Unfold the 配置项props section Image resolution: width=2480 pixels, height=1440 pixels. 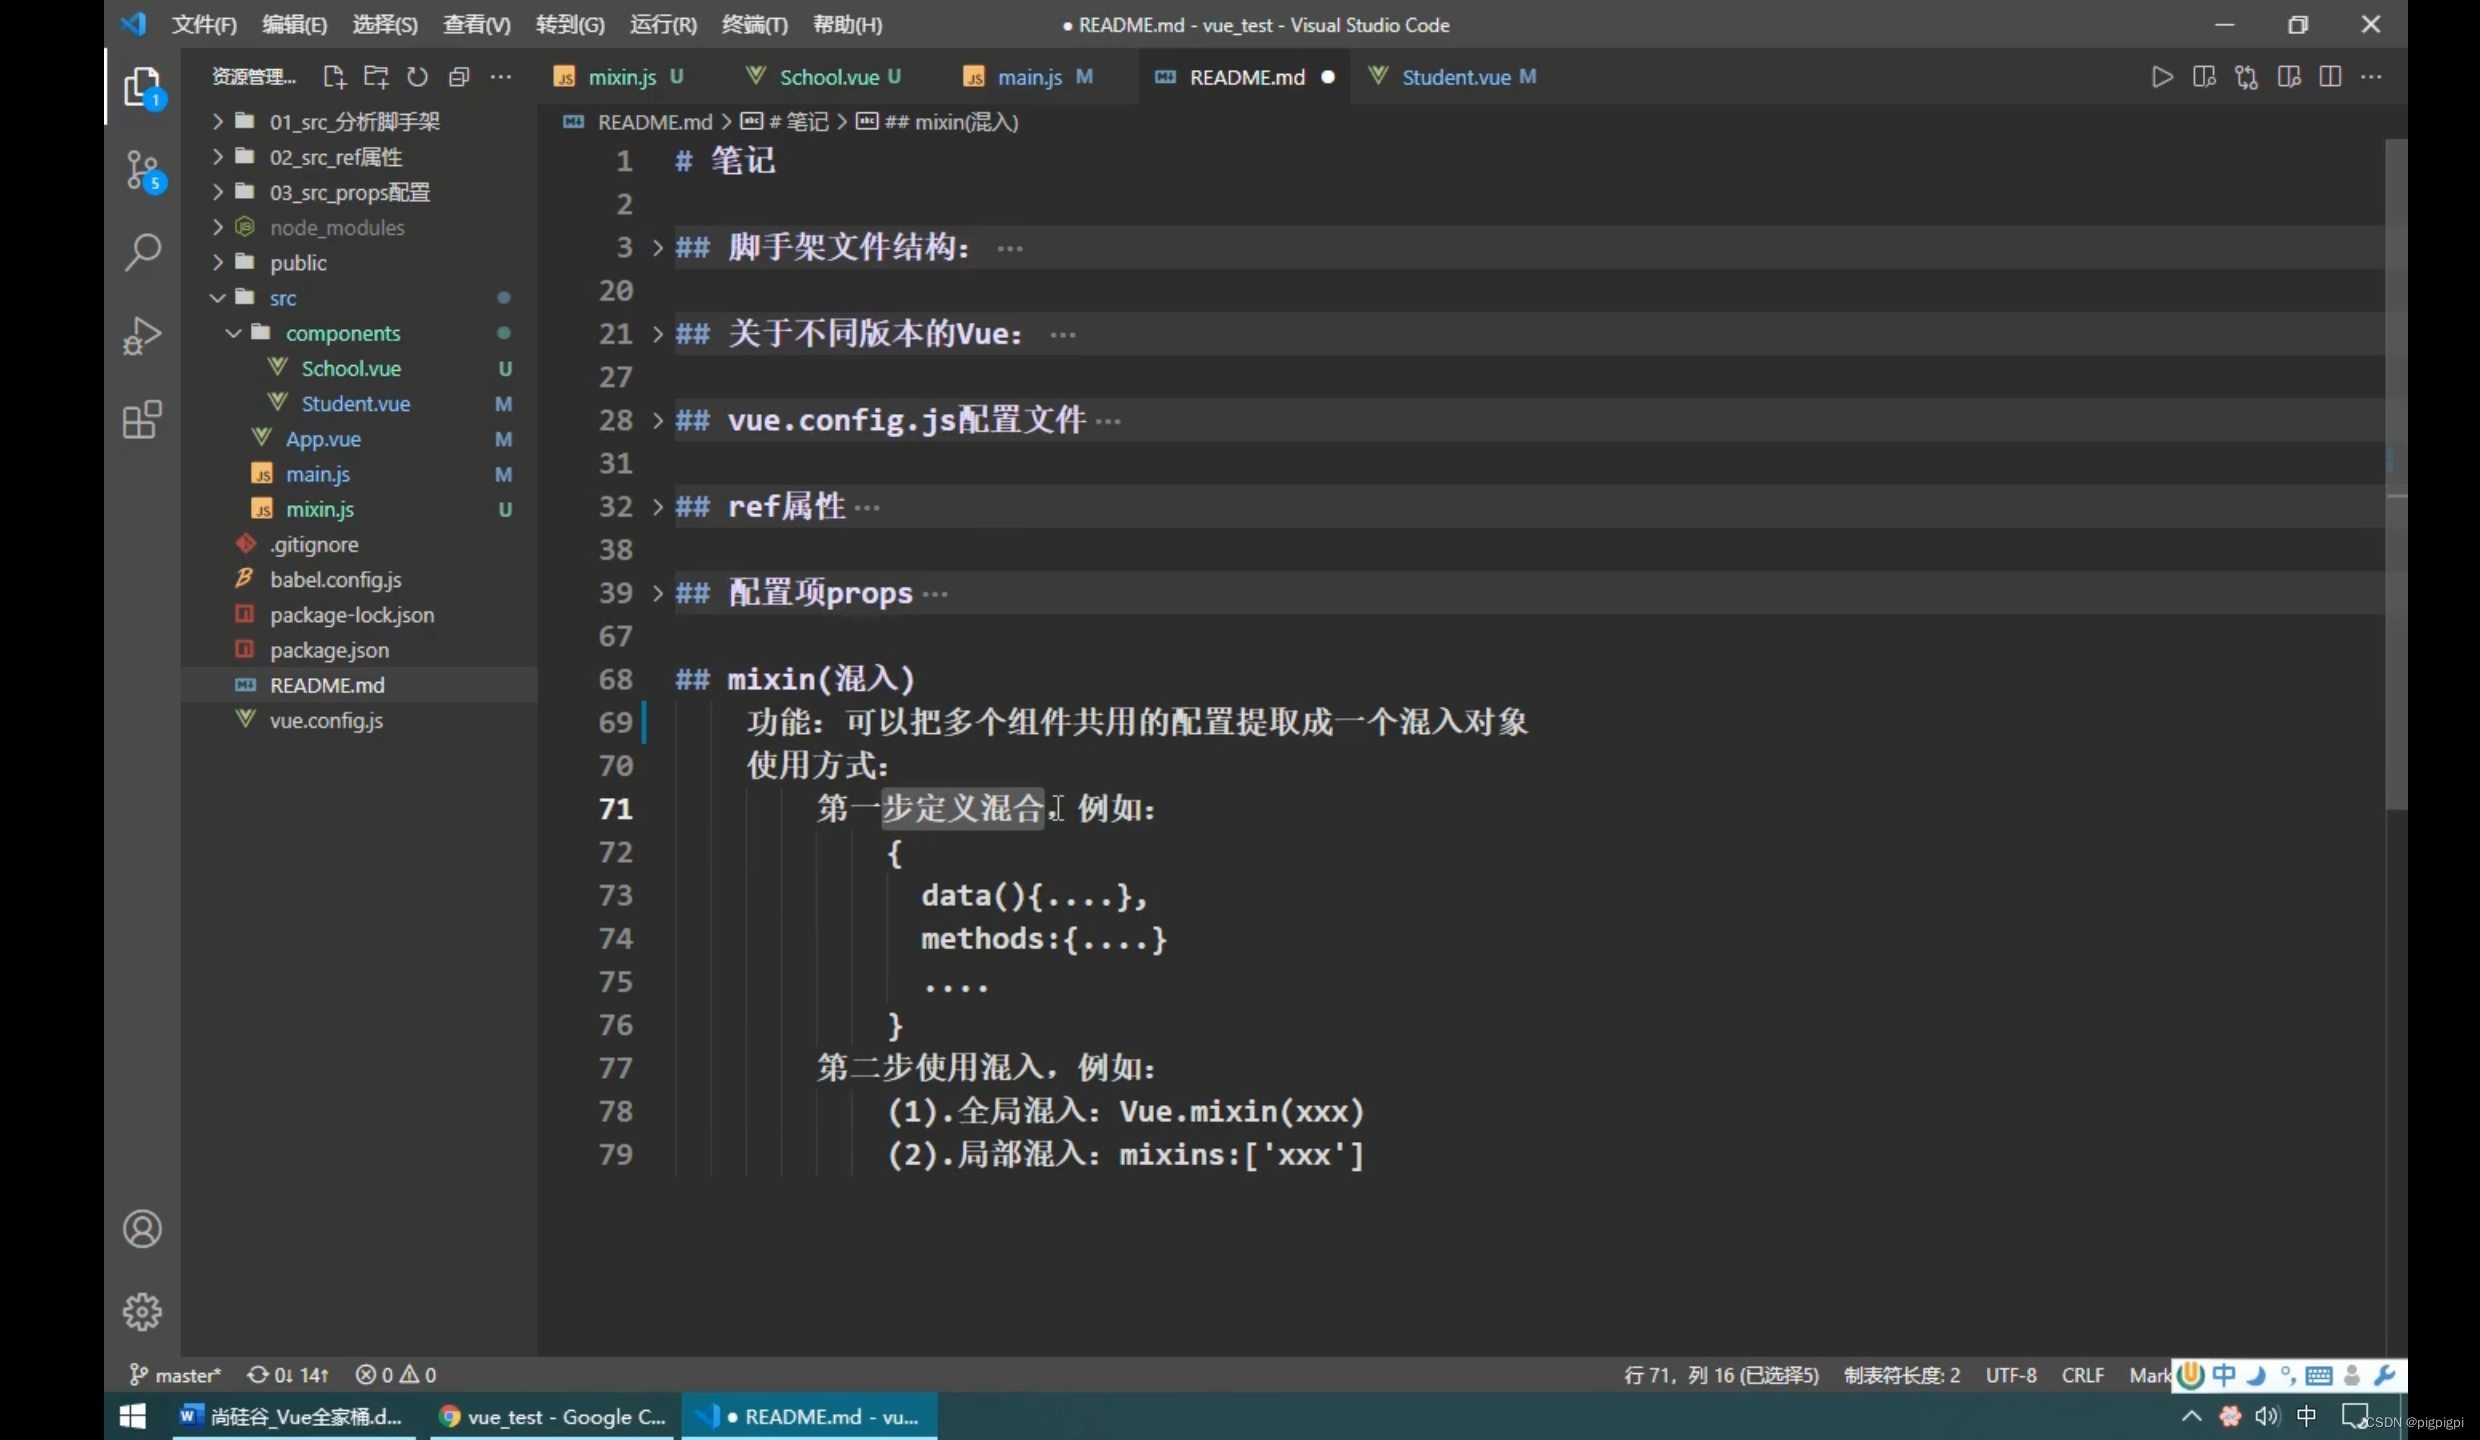(x=657, y=593)
